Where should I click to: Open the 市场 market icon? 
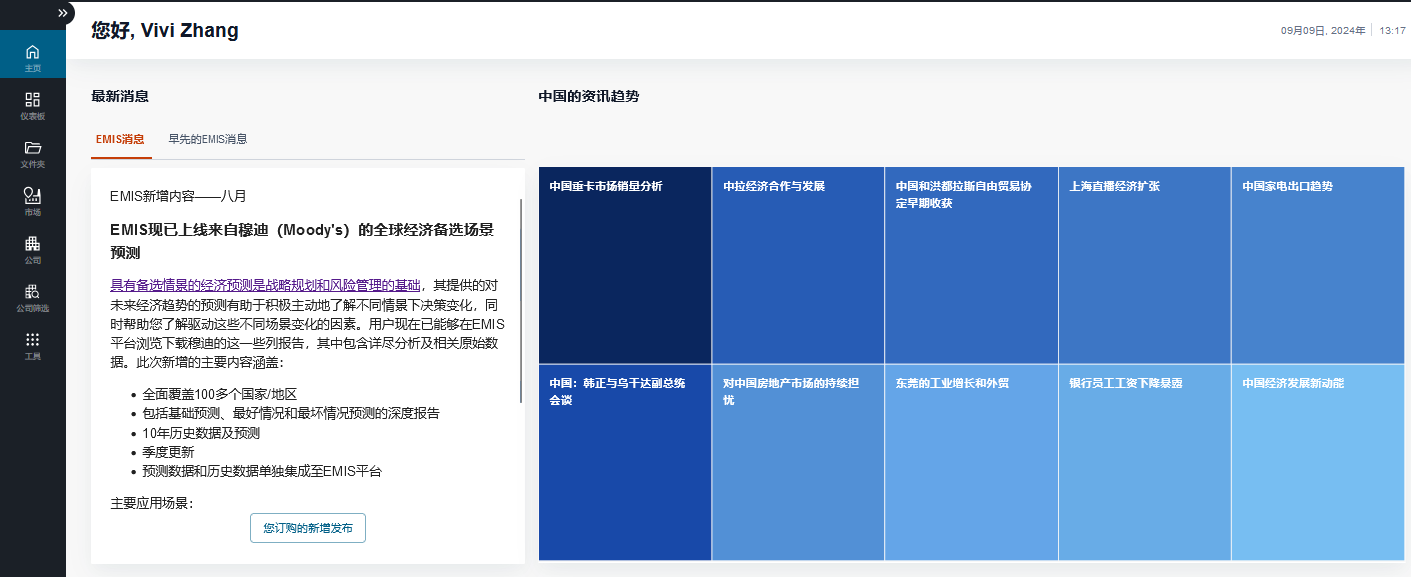(33, 201)
